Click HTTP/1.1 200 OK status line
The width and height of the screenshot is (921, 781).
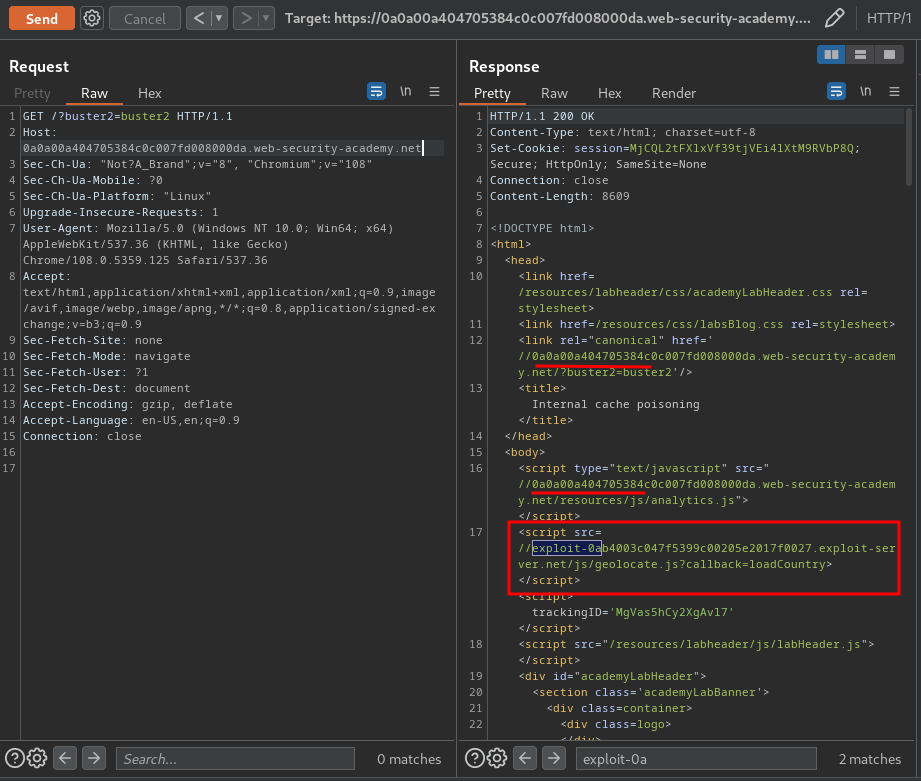(542, 116)
